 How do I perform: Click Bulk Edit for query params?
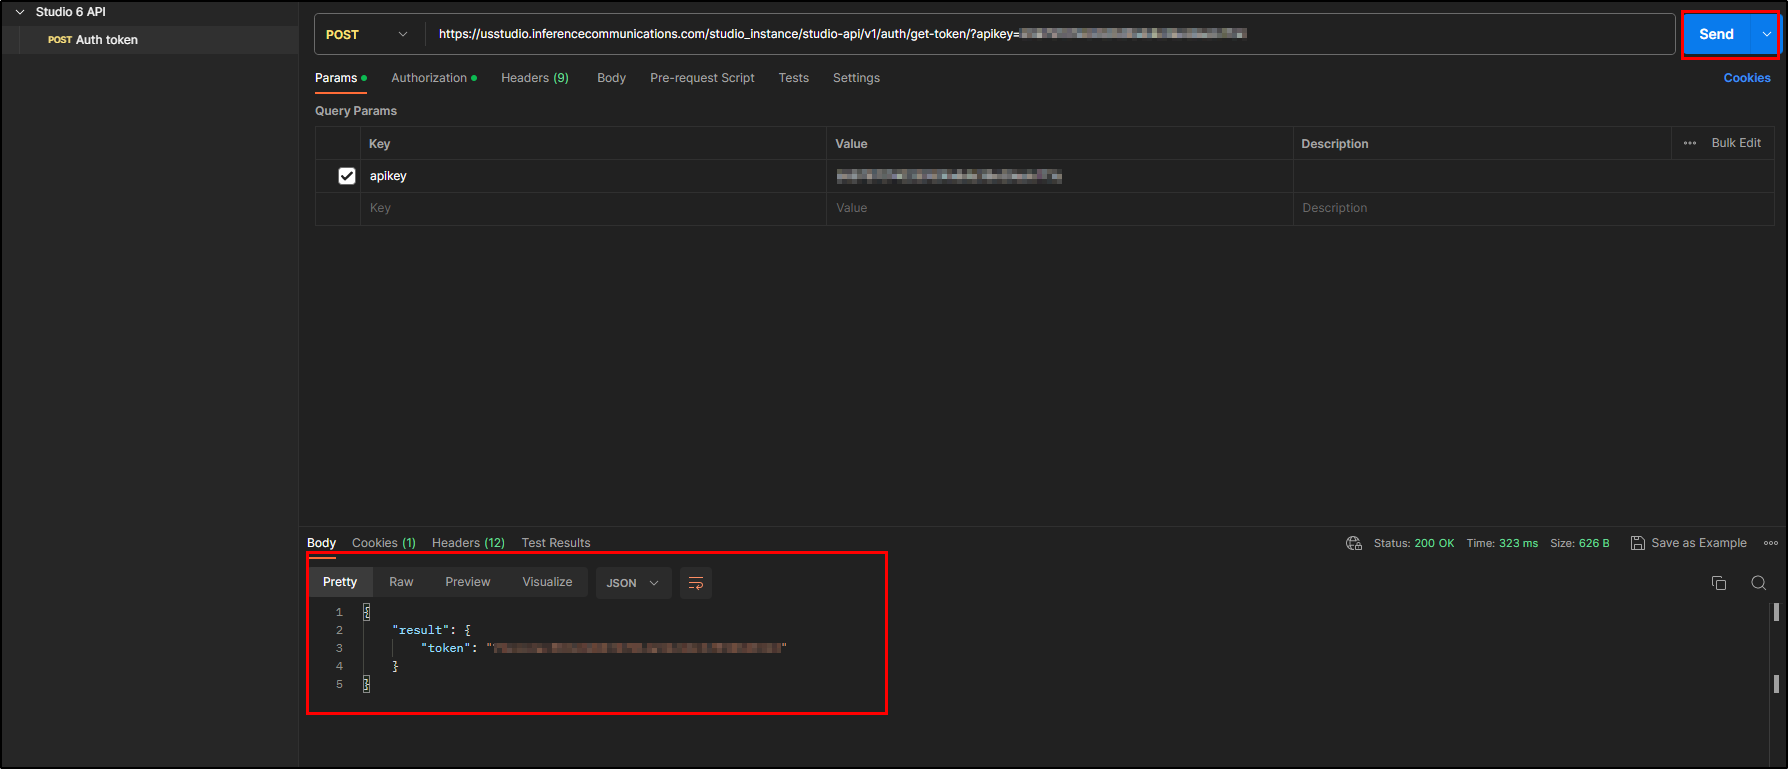[x=1736, y=143]
